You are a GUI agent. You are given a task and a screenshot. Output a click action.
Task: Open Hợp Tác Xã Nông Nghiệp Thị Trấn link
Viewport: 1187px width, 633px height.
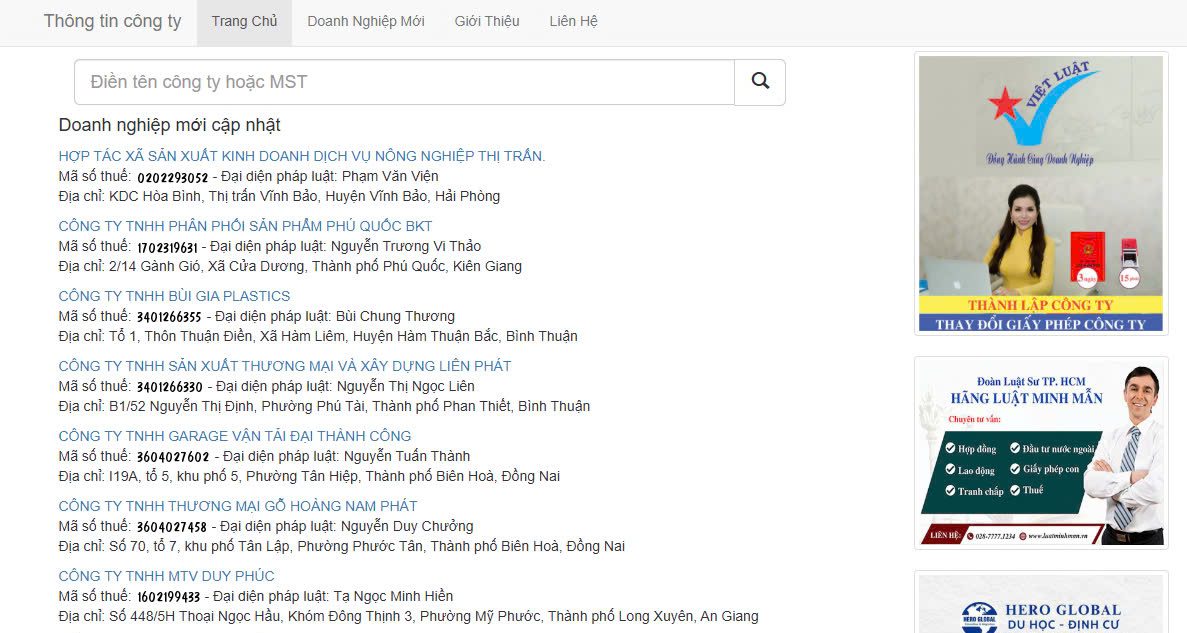(x=301, y=156)
